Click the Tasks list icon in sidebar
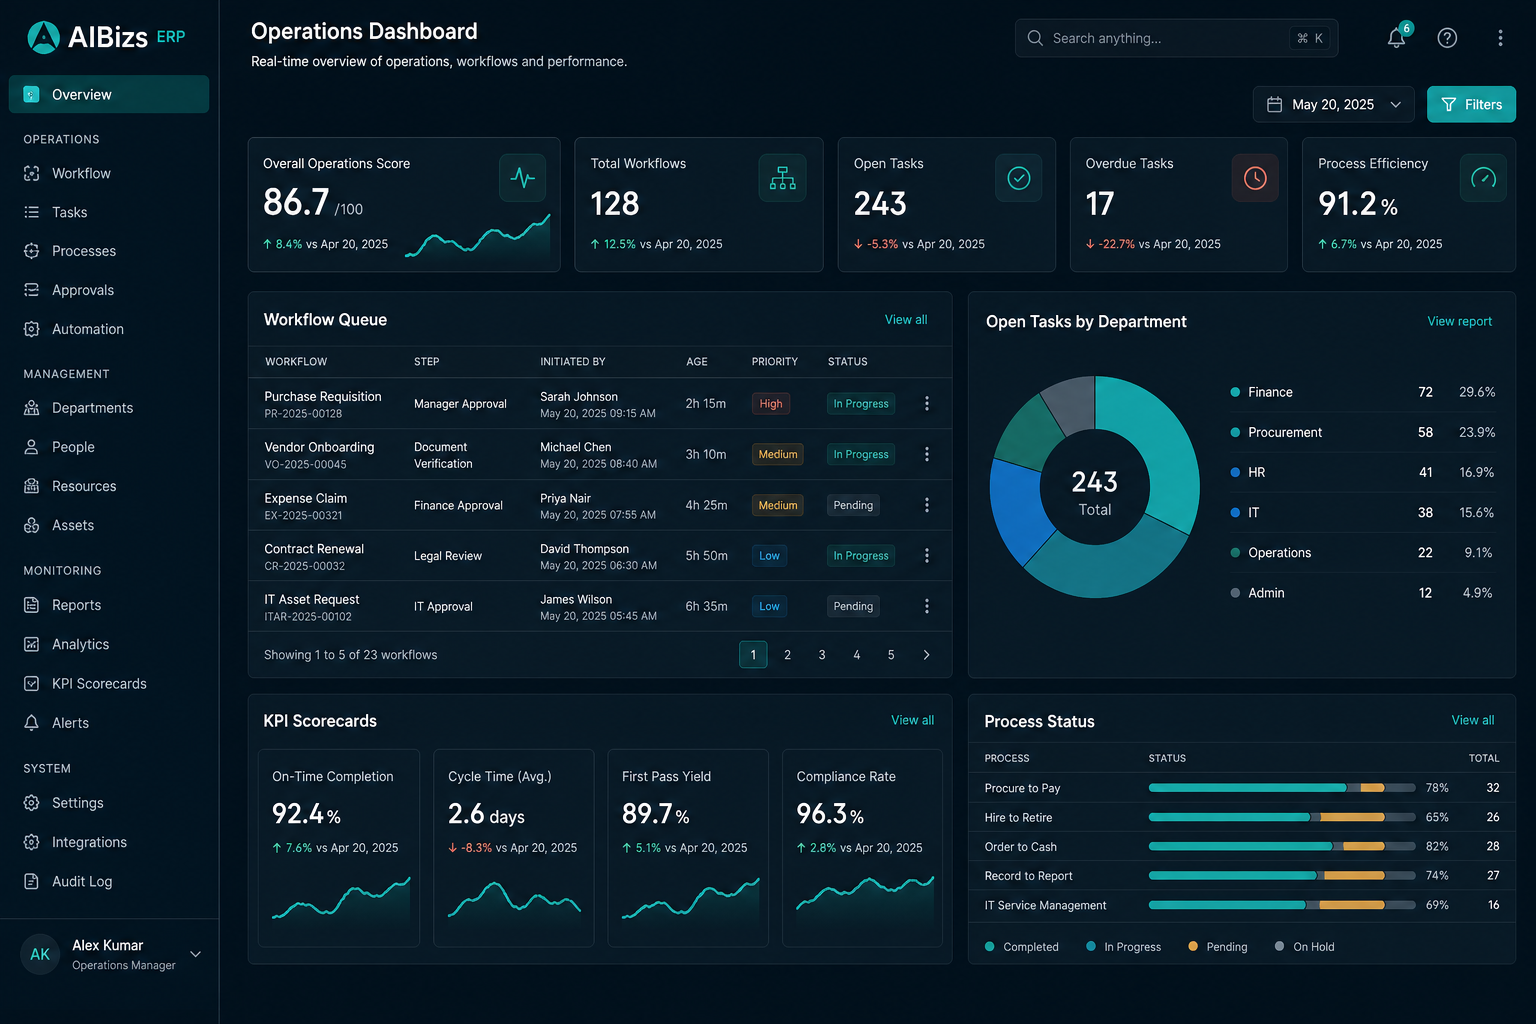This screenshot has width=1536, height=1024. point(32,212)
